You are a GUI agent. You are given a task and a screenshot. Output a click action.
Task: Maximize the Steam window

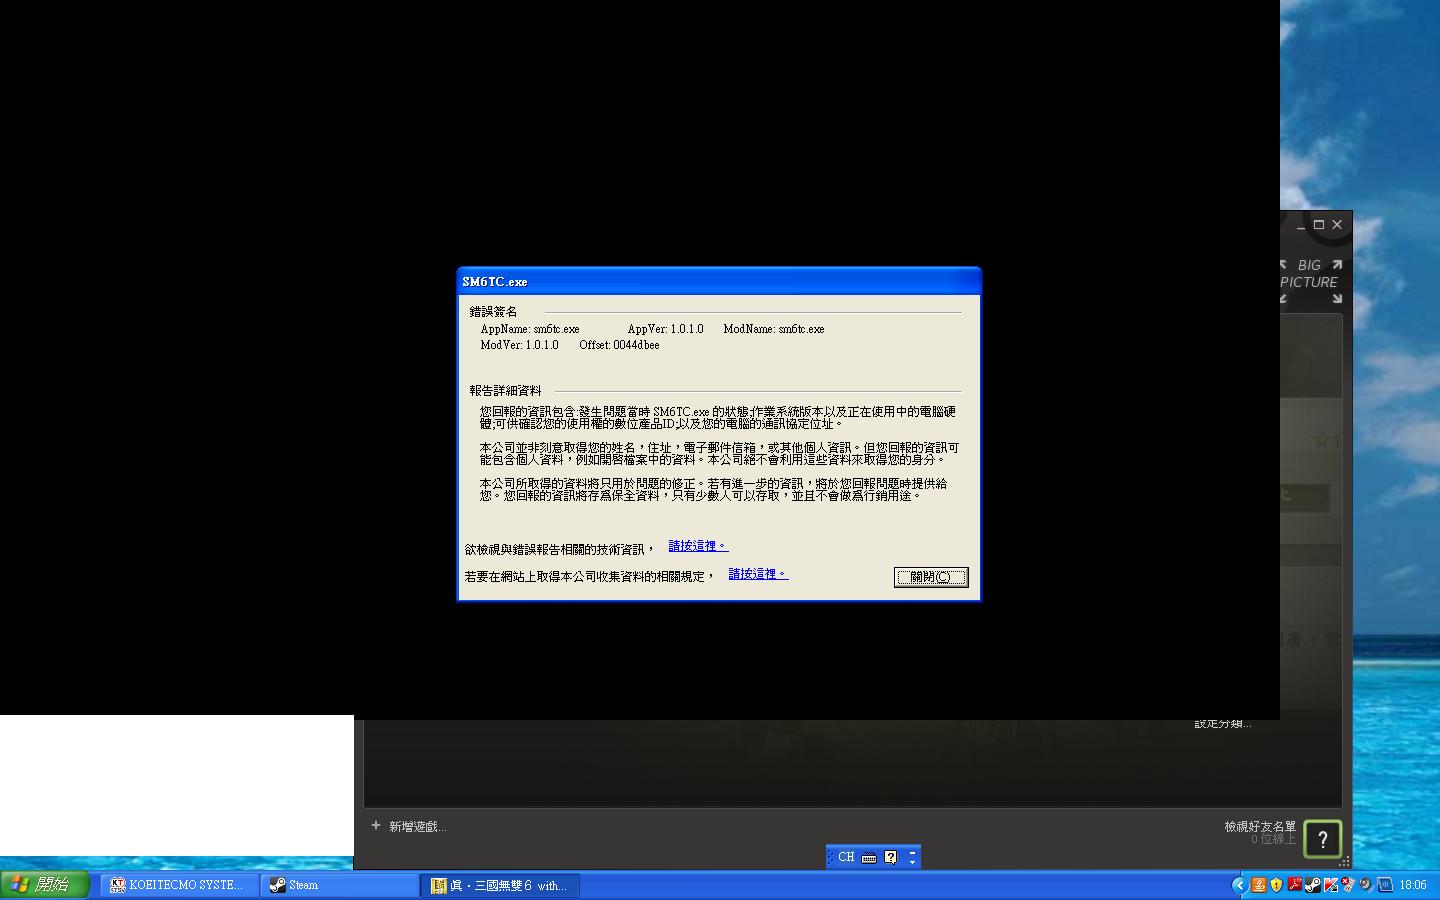click(1319, 225)
